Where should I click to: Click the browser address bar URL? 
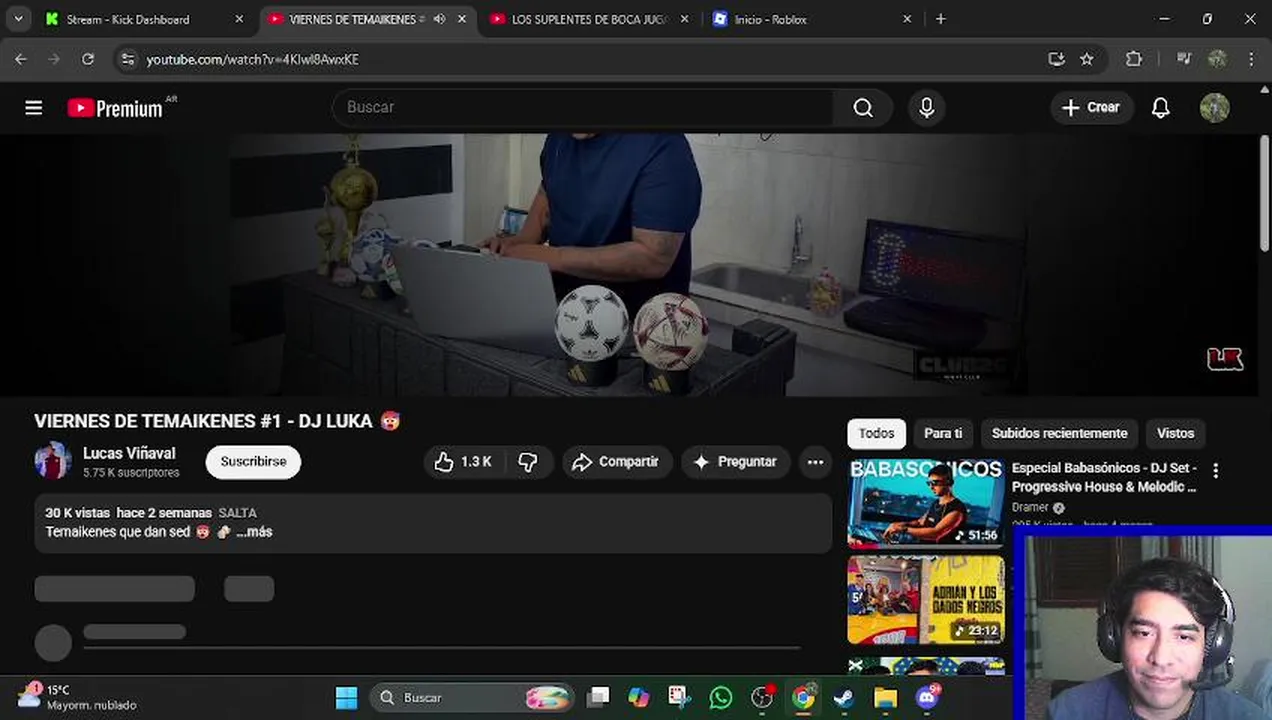252,59
